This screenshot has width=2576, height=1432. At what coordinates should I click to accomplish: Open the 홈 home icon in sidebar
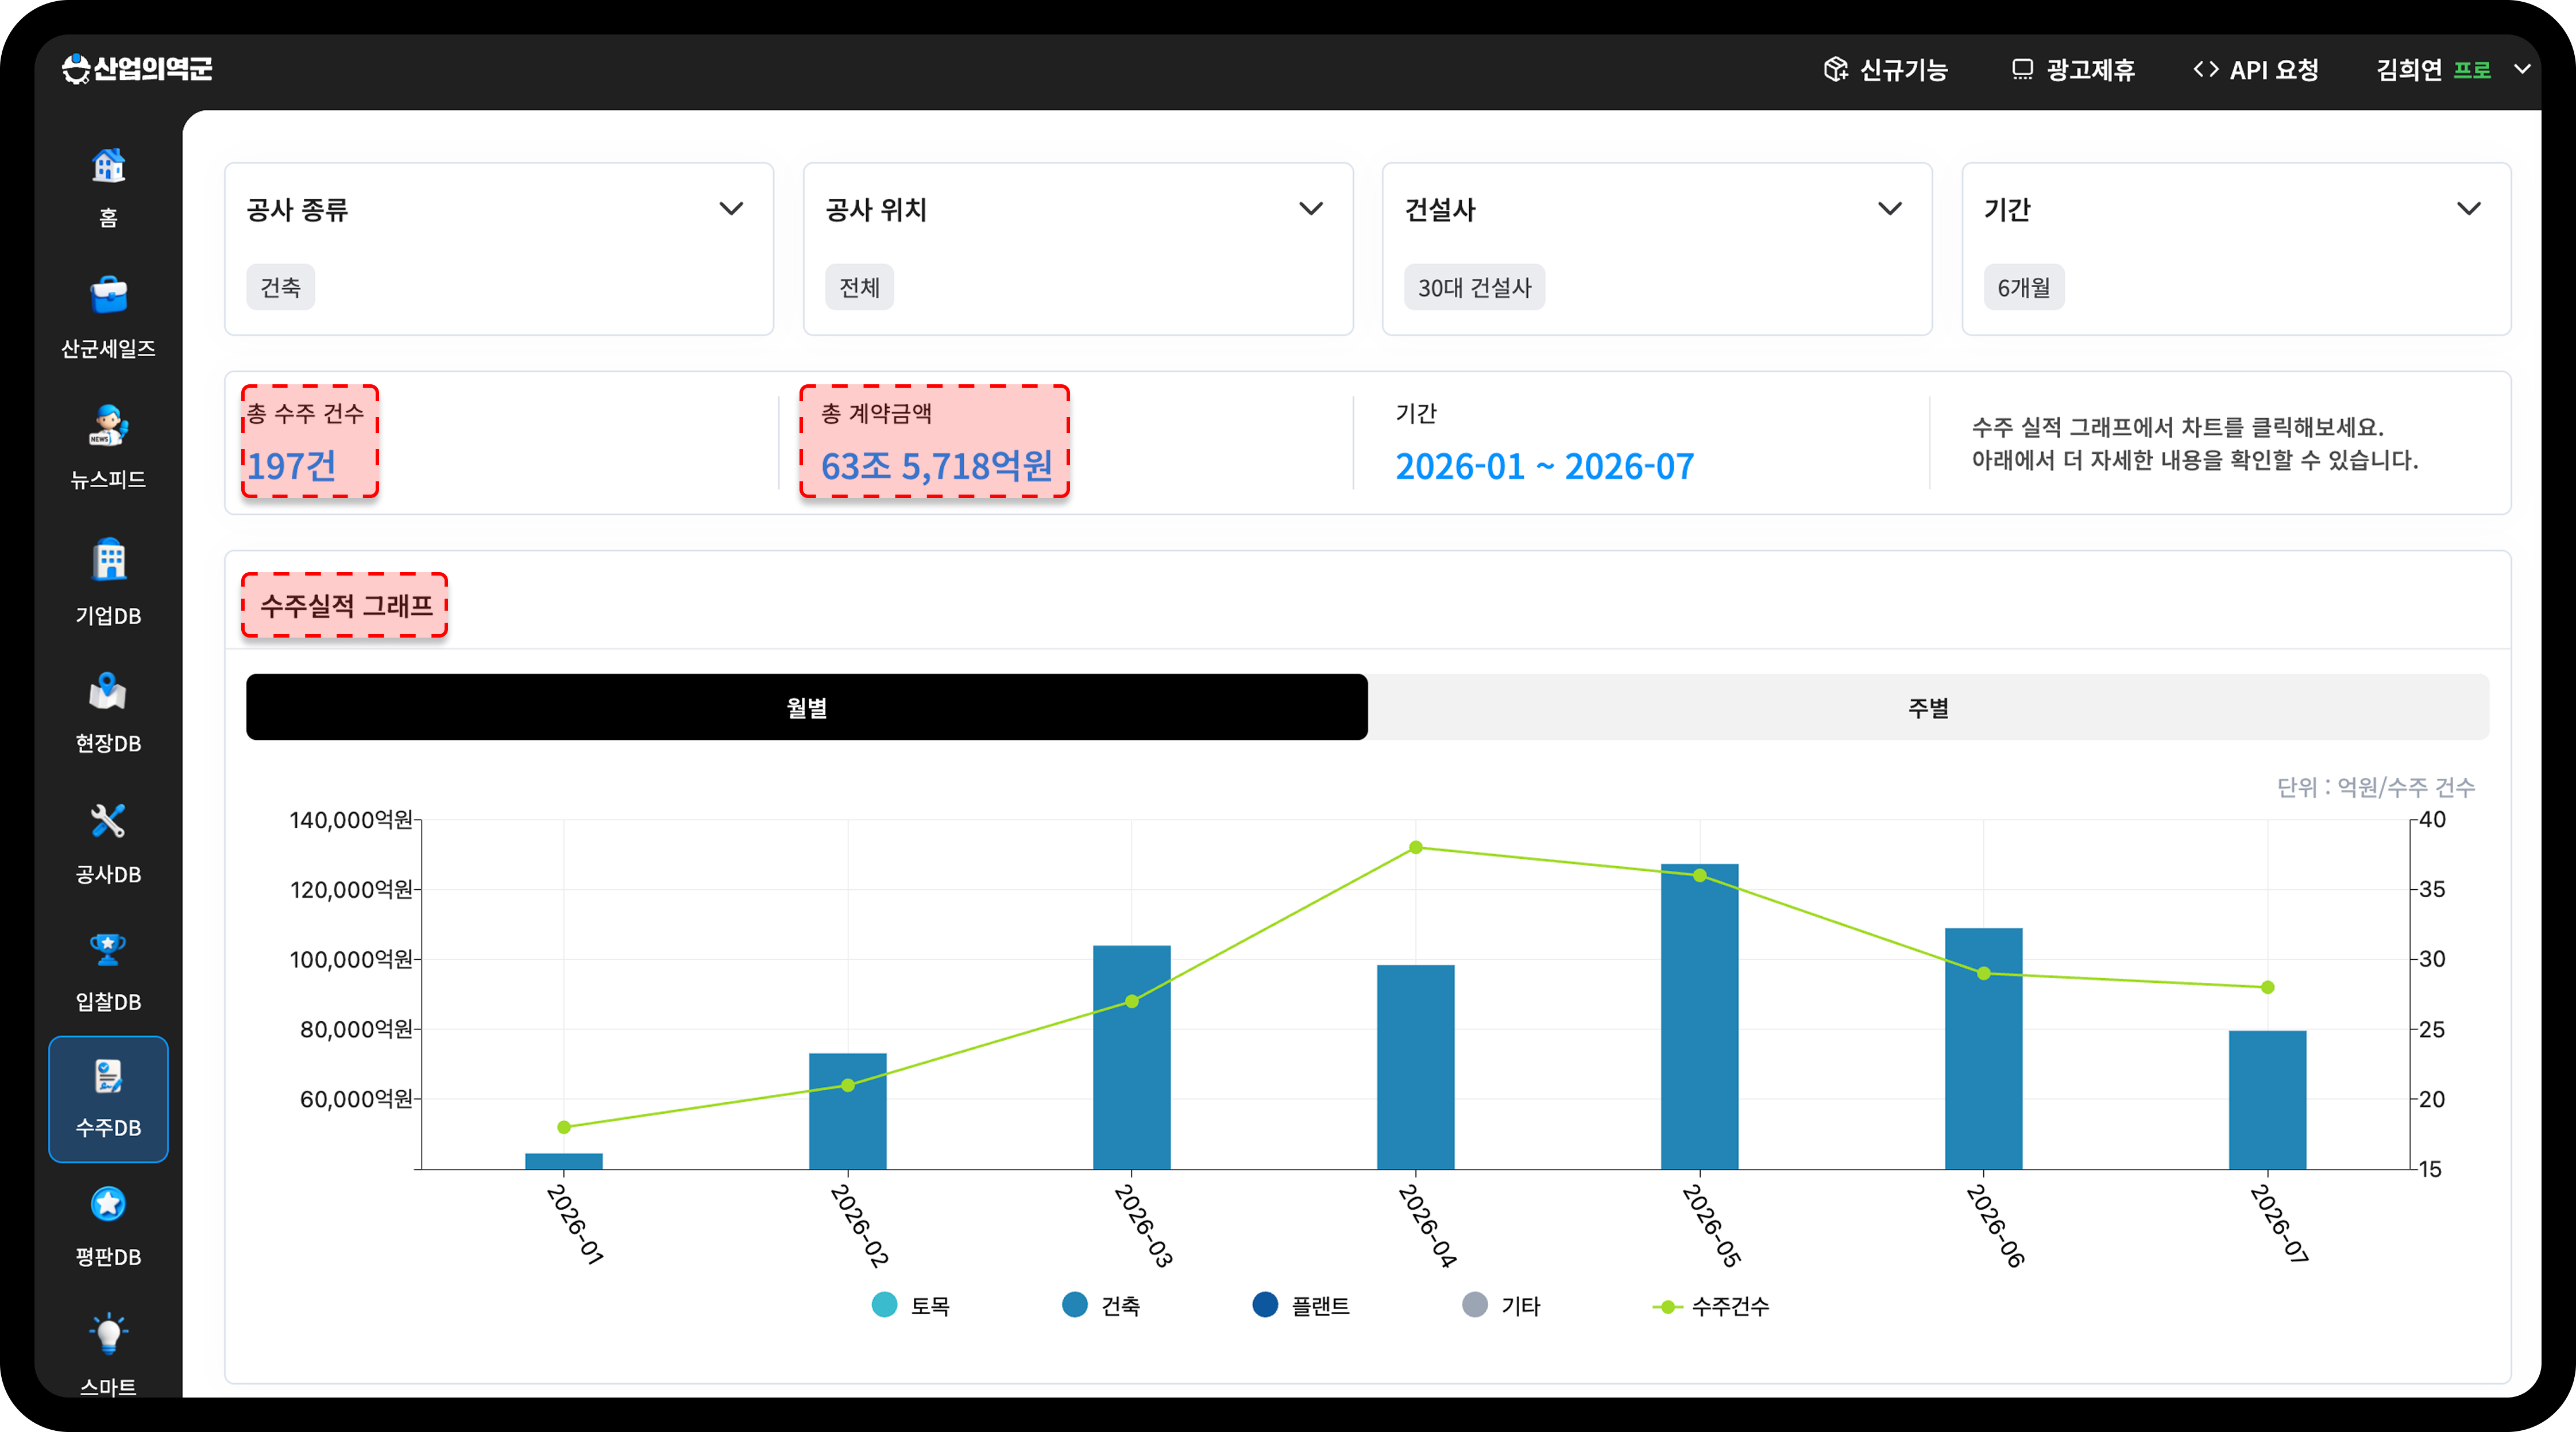[x=108, y=166]
